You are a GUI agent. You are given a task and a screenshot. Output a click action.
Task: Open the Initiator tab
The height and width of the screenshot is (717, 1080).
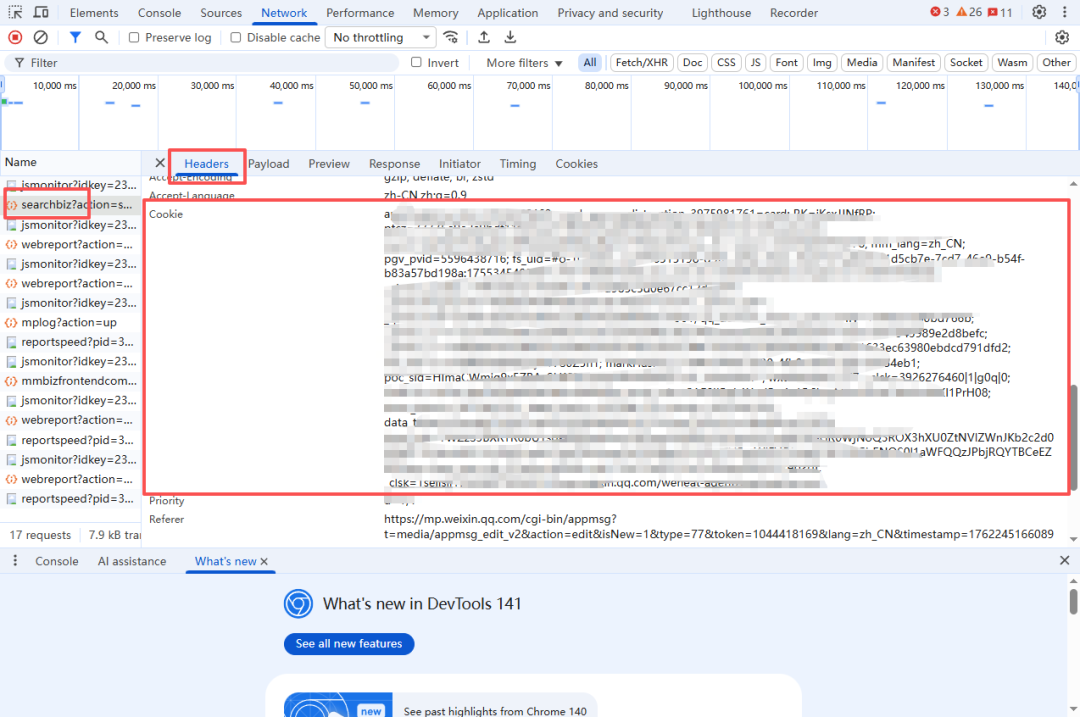459,163
